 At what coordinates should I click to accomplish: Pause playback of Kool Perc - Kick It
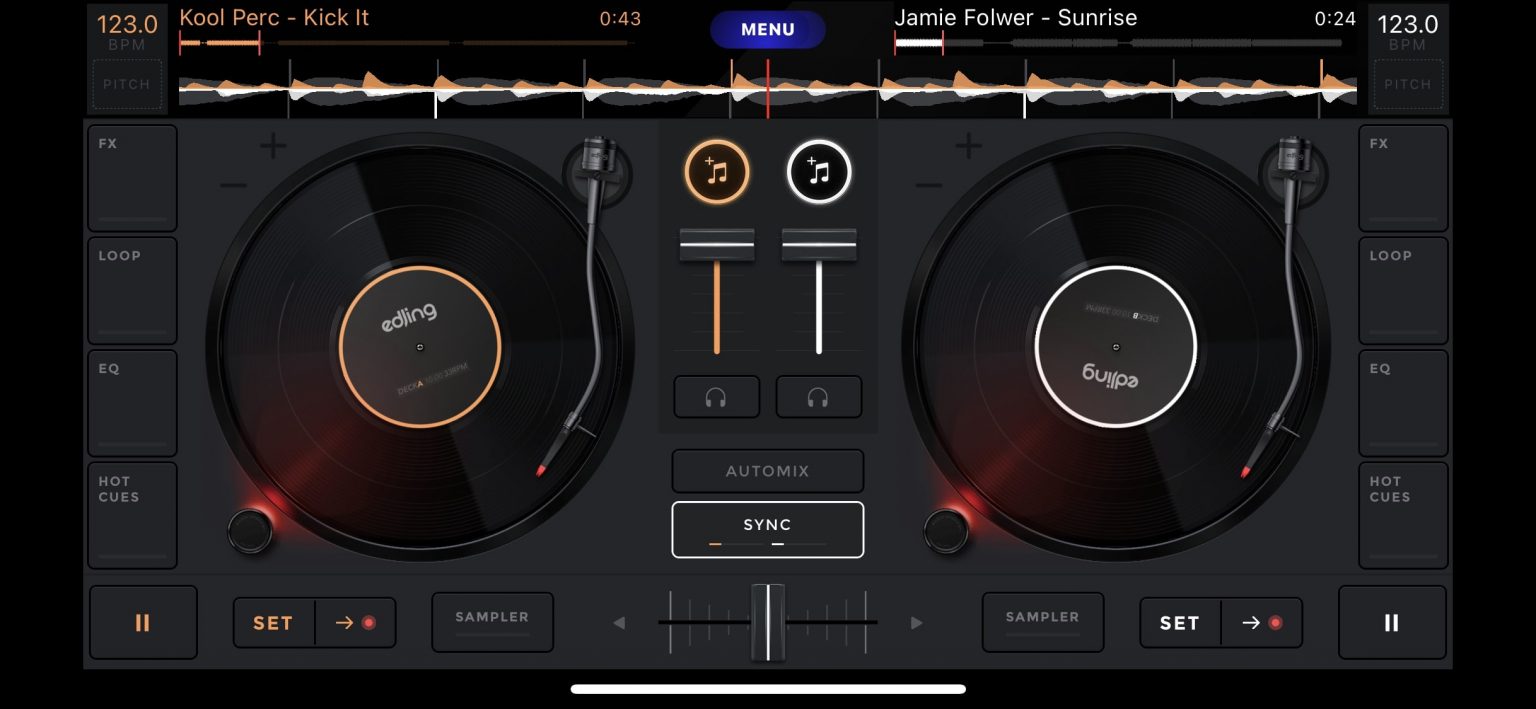pos(143,622)
